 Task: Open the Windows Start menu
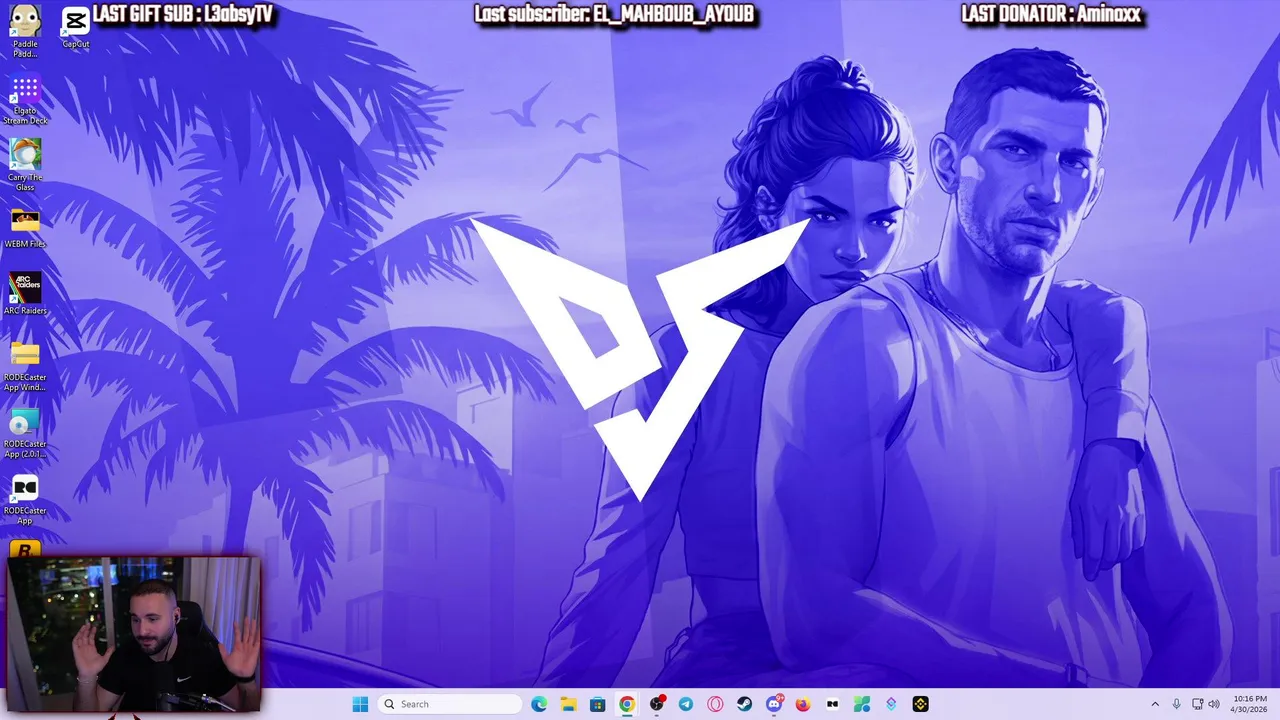pos(360,704)
